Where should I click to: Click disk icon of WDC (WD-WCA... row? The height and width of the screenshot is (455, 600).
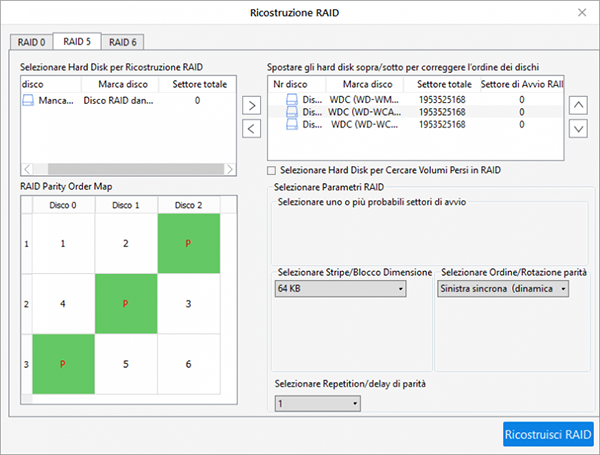(x=292, y=112)
